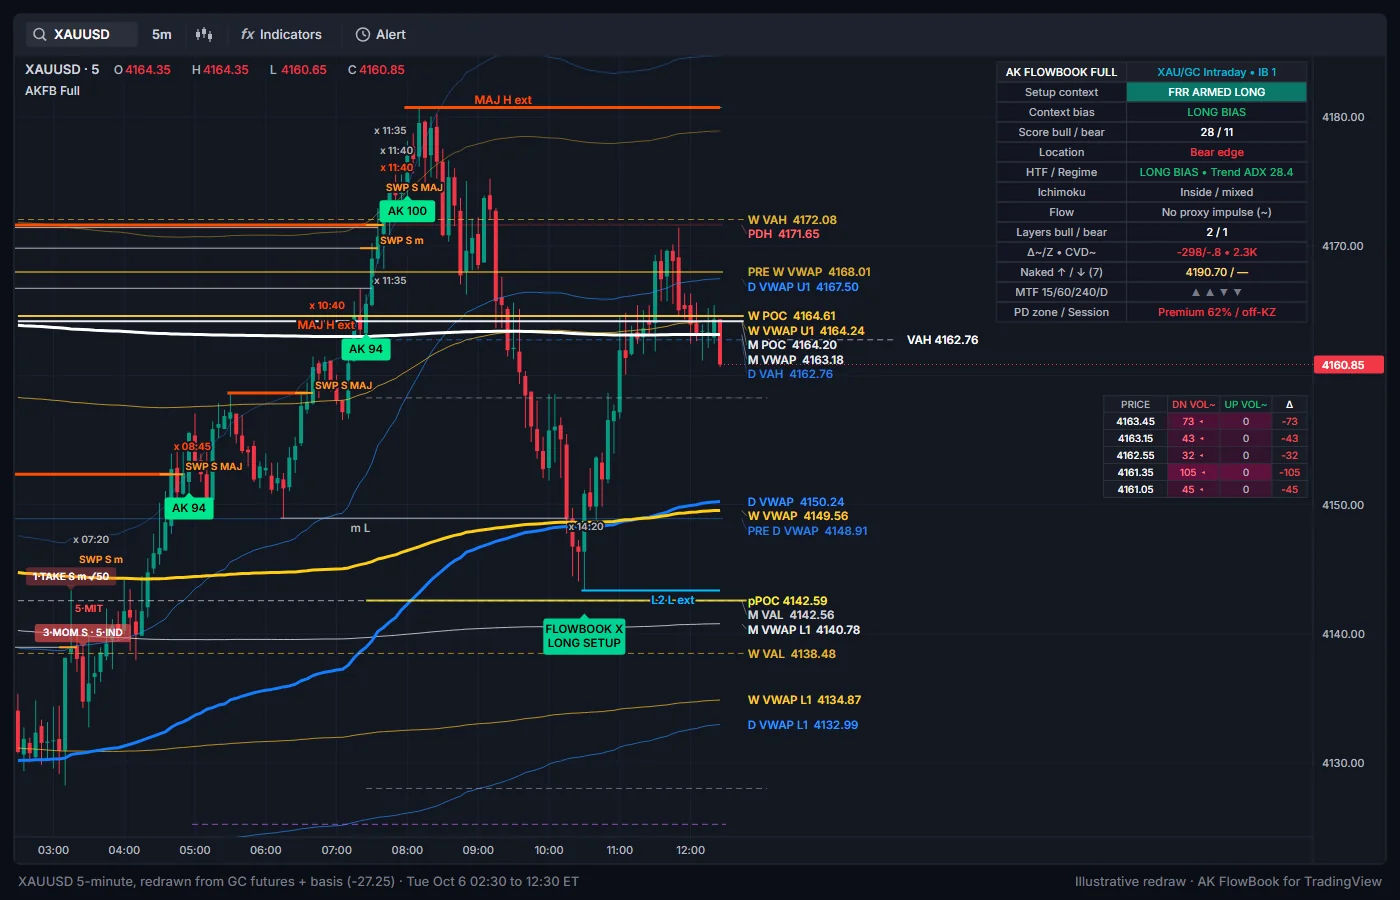Select the 4161.35 price row in the volume table
The image size is (1400, 900).
click(1205, 473)
